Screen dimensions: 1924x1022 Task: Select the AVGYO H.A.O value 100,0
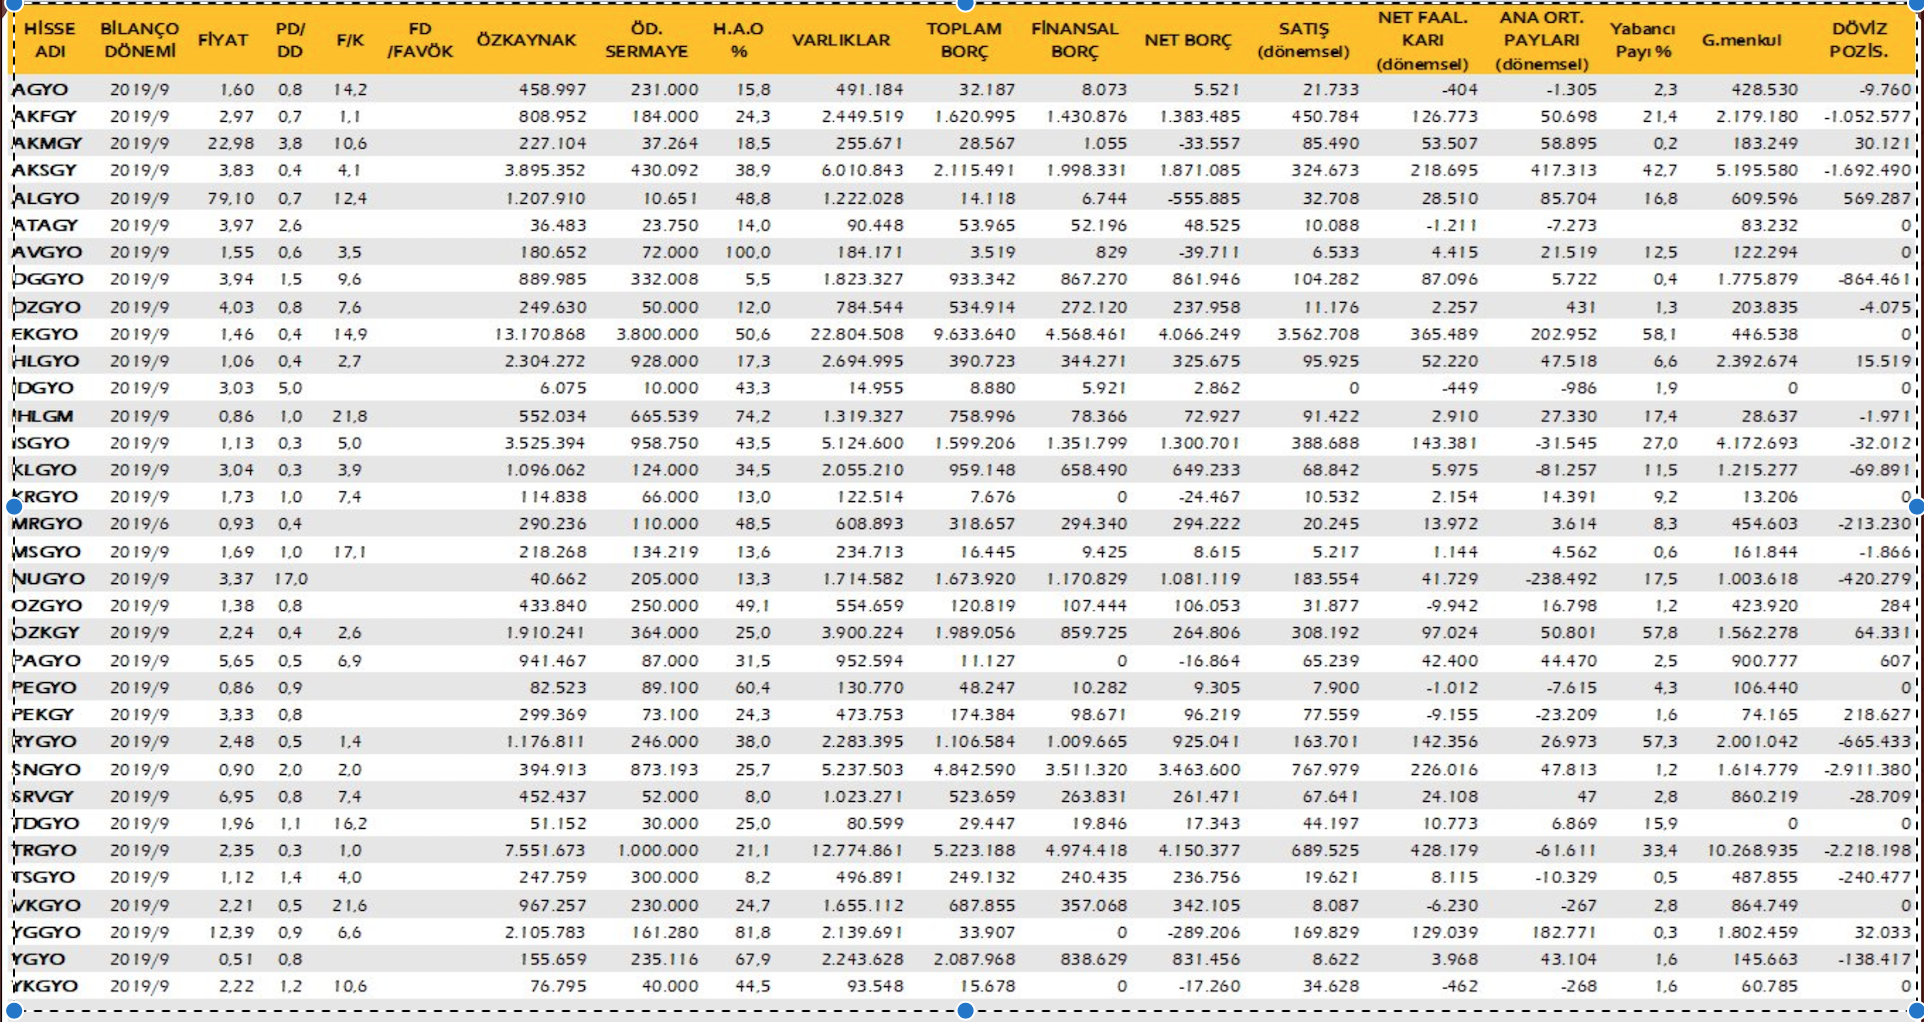747,252
